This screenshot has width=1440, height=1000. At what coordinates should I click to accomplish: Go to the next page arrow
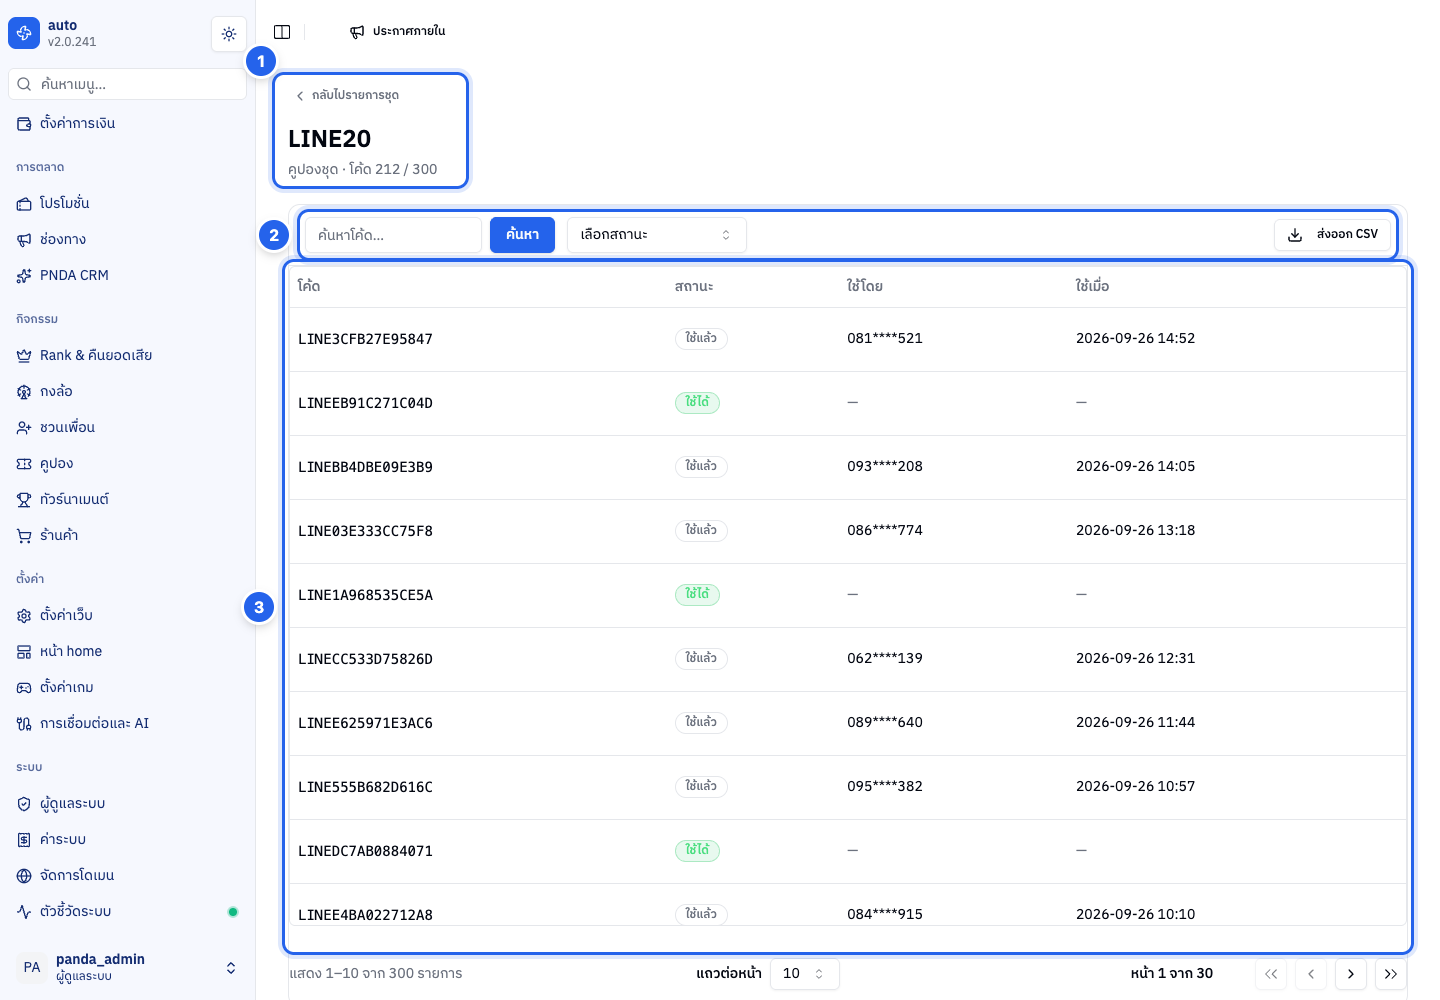coord(1351,974)
